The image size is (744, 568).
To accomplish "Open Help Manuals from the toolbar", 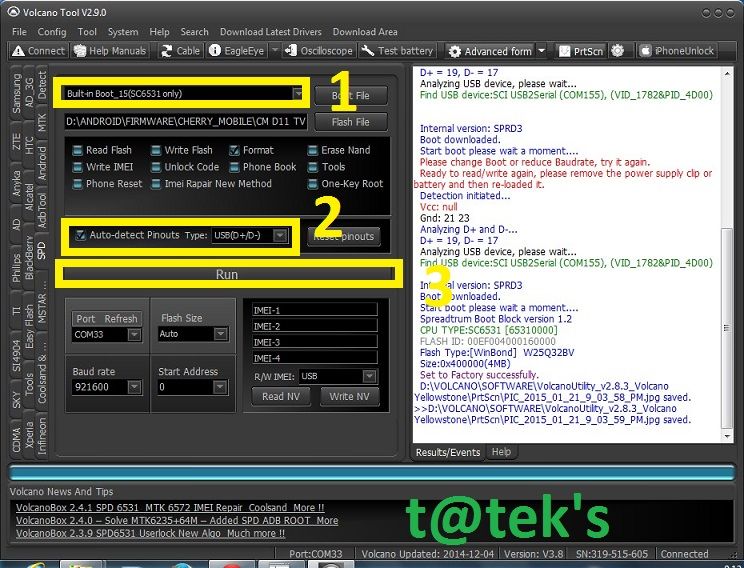I will click(111, 51).
